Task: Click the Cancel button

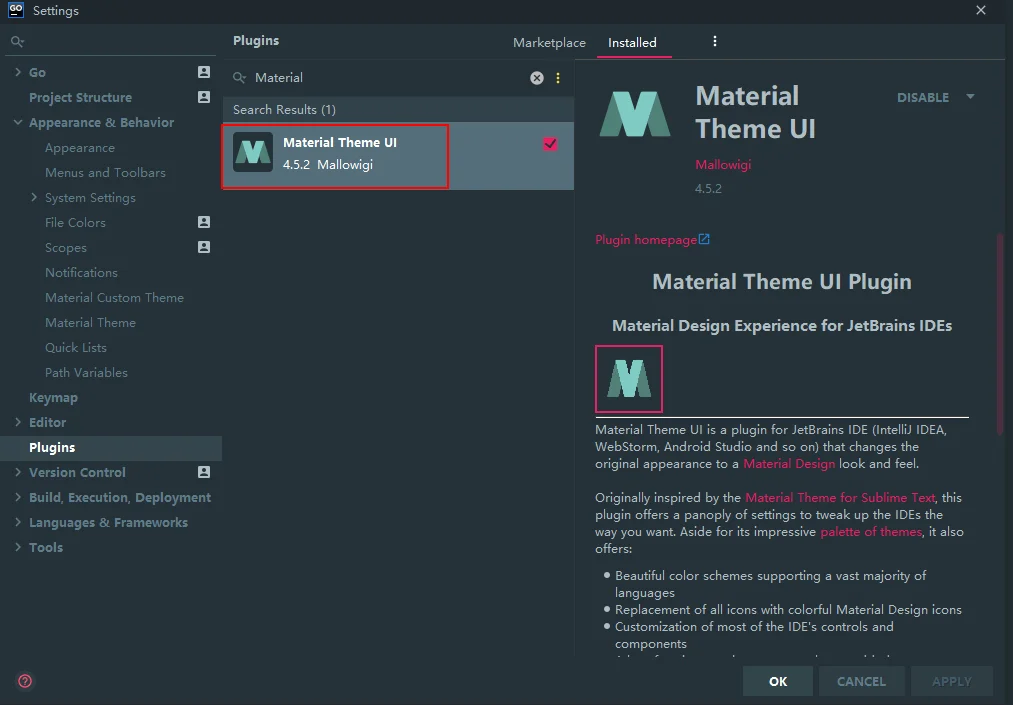Action: click(861, 681)
